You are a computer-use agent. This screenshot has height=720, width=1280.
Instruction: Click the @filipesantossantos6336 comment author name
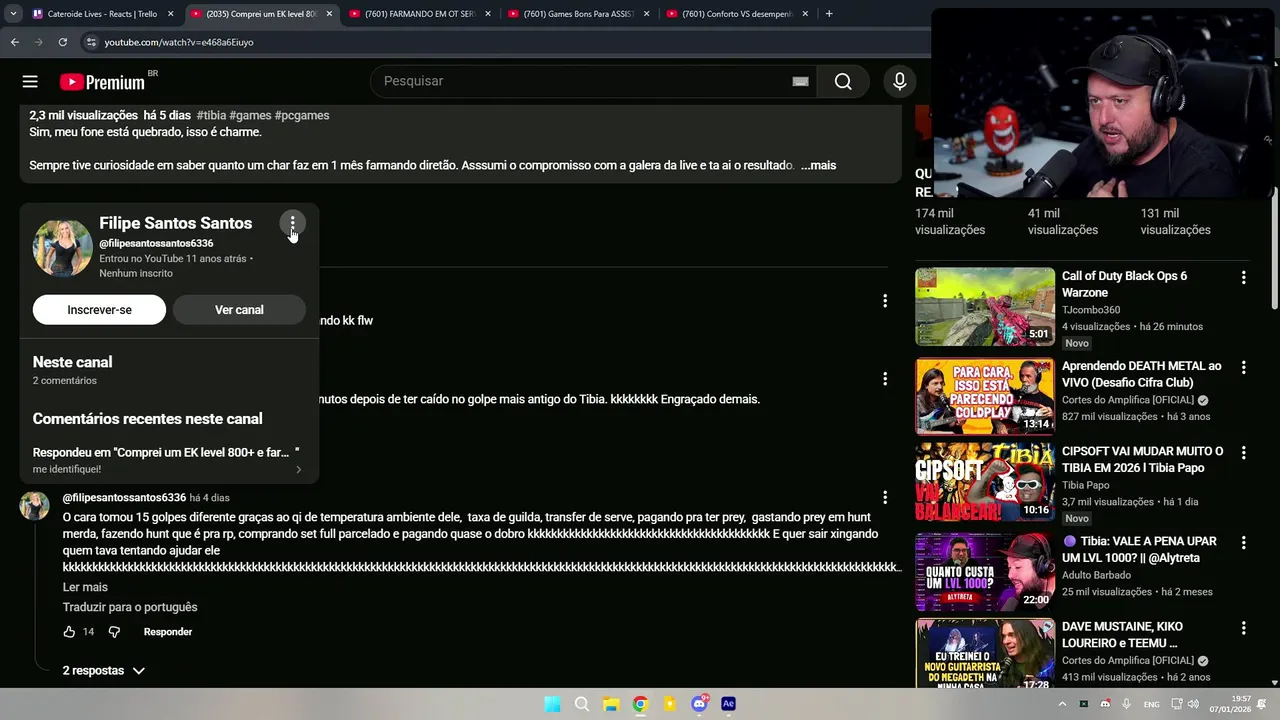124,497
